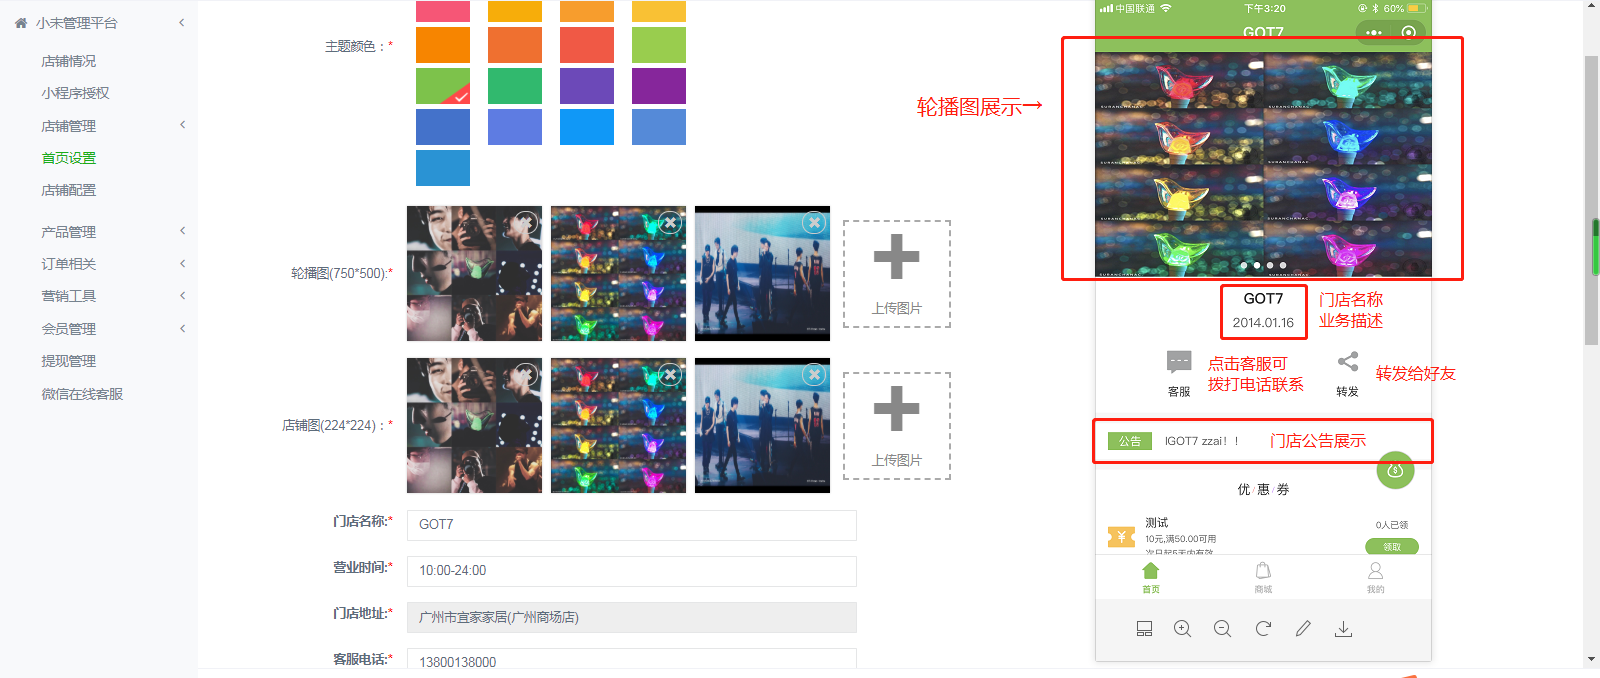Click the download icon under phone preview

1343,629
